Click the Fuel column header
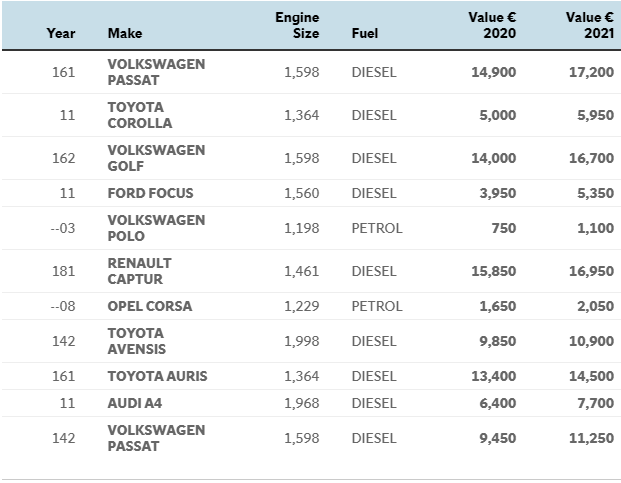Screen dimensions: 621x483 click(x=365, y=33)
